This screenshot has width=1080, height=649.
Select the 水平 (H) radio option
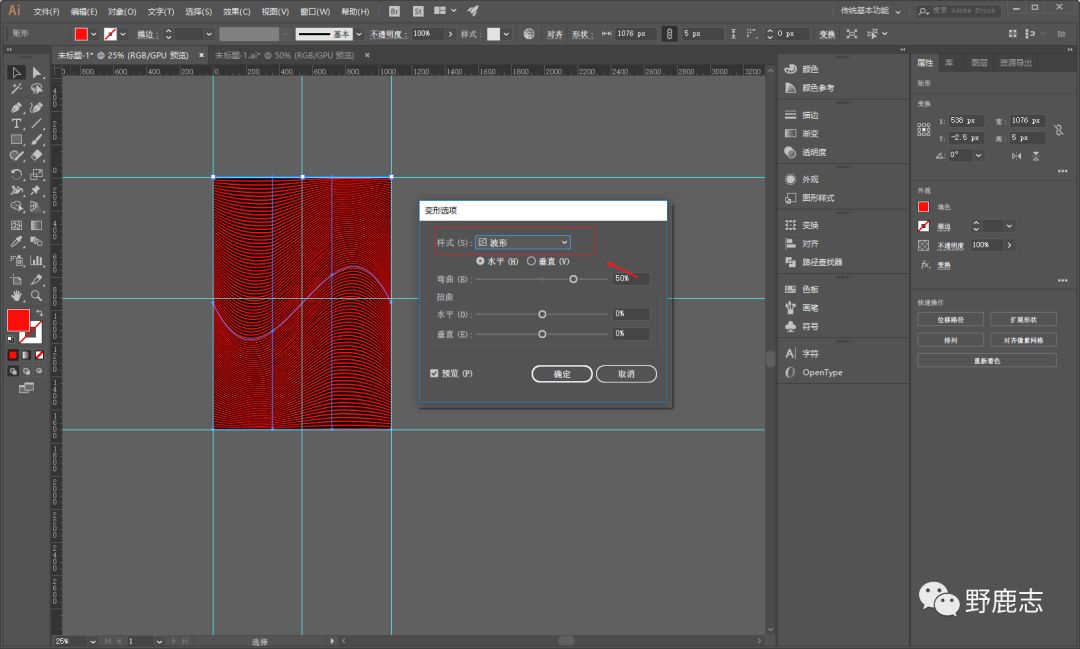tap(481, 261)
